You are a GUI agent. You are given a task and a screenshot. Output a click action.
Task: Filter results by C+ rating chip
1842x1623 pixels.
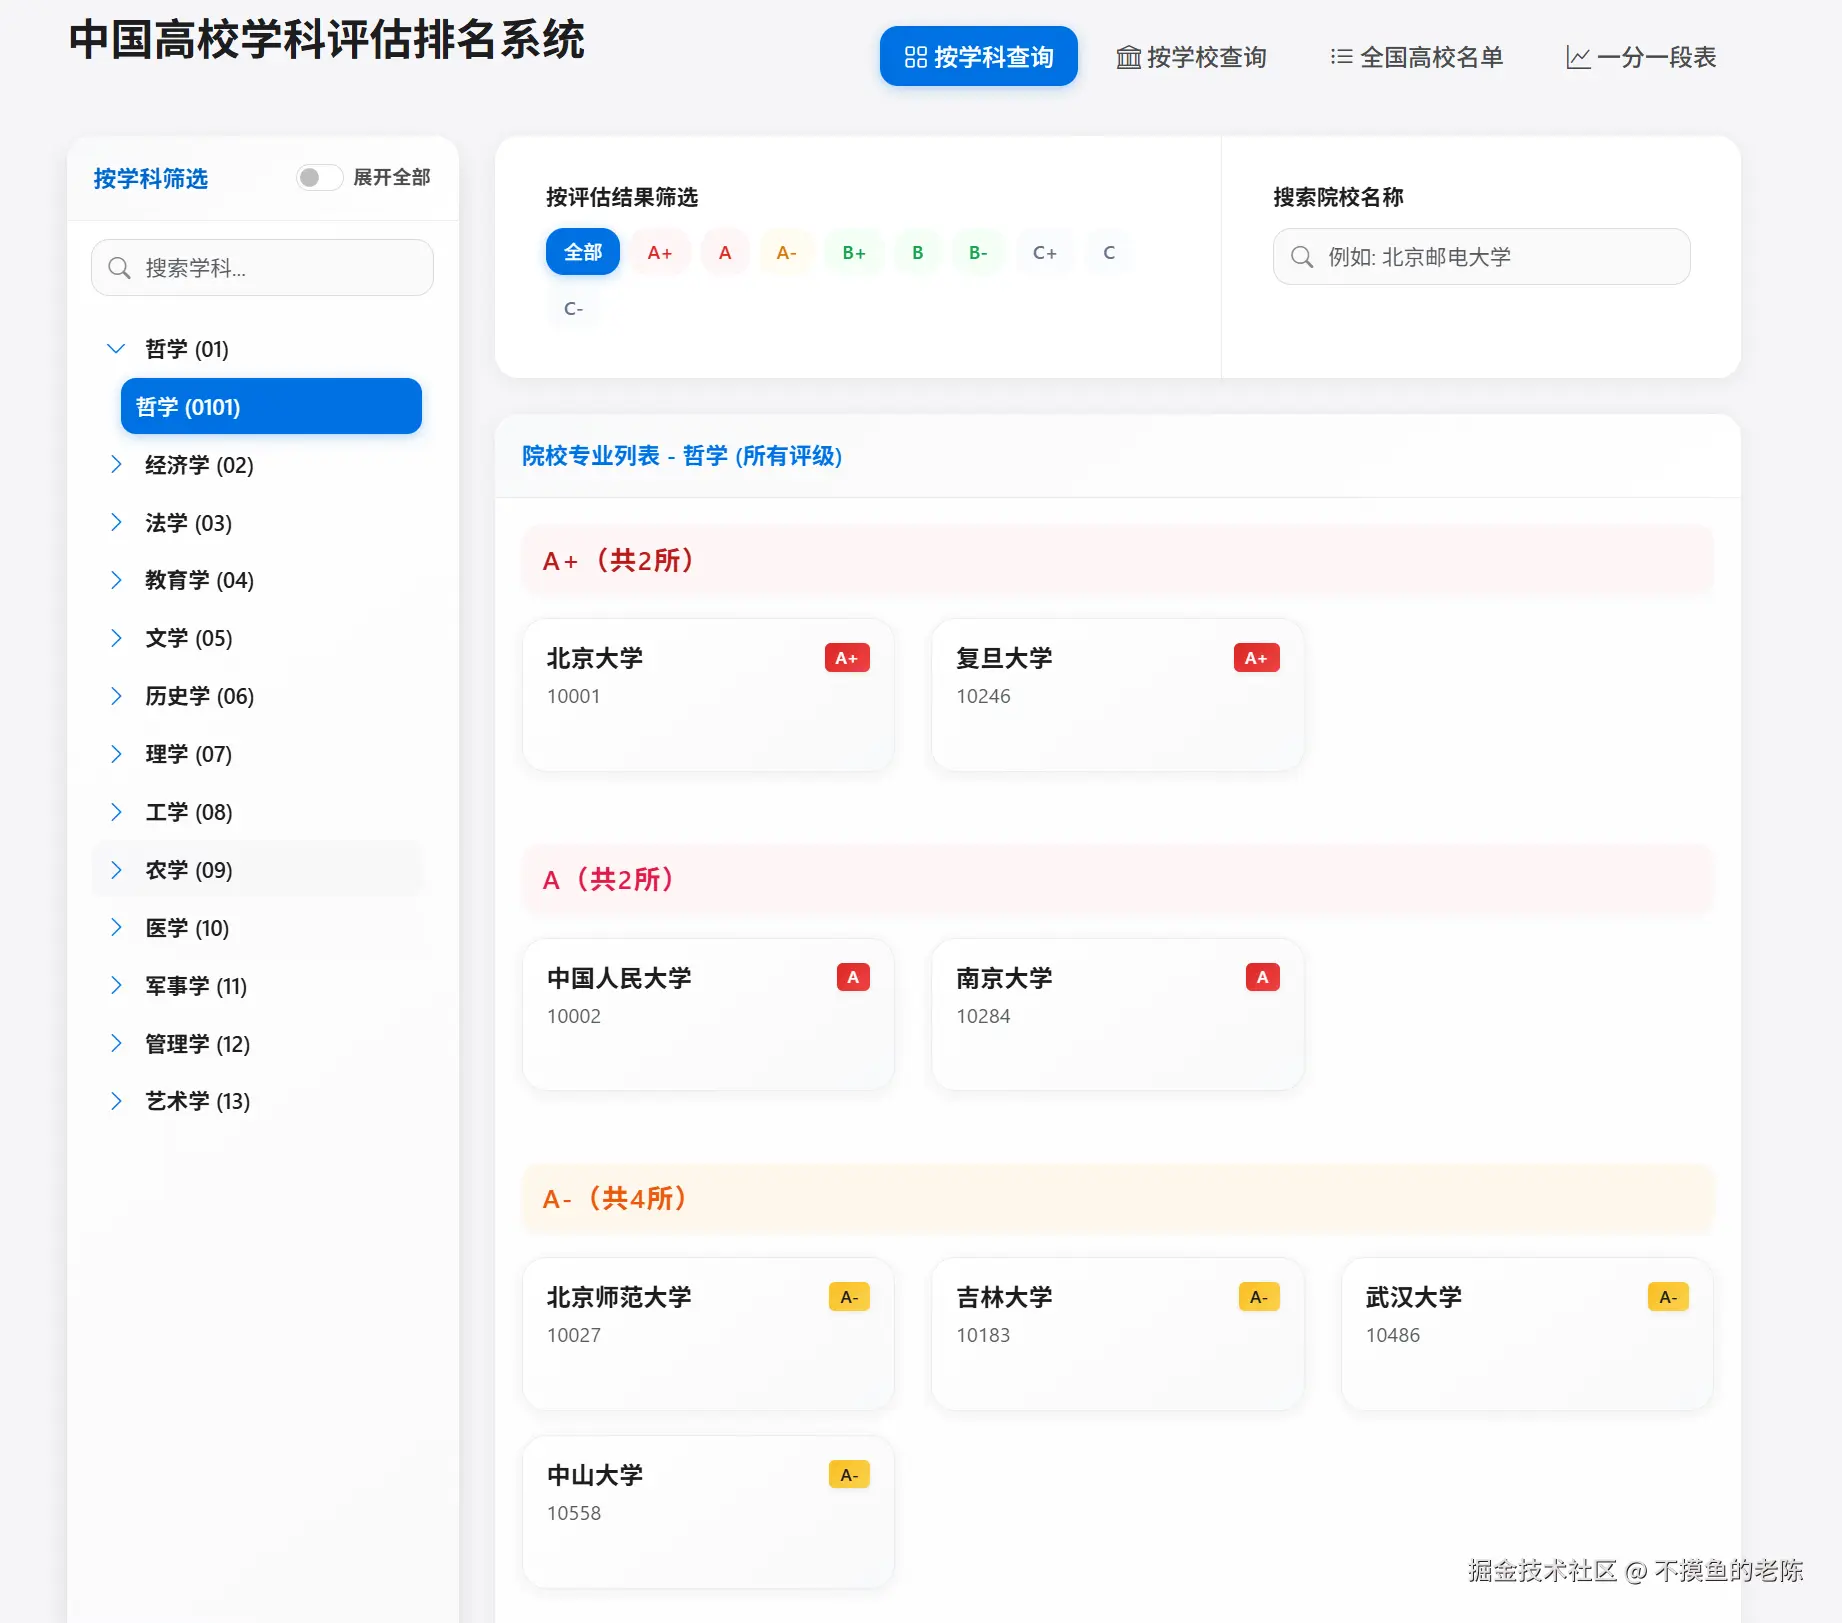pos(1045,252)
